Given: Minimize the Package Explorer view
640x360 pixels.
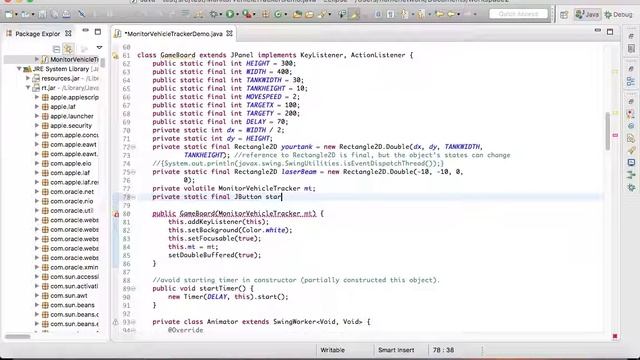Looking at the screenshot, I should (x=85, y=31).
